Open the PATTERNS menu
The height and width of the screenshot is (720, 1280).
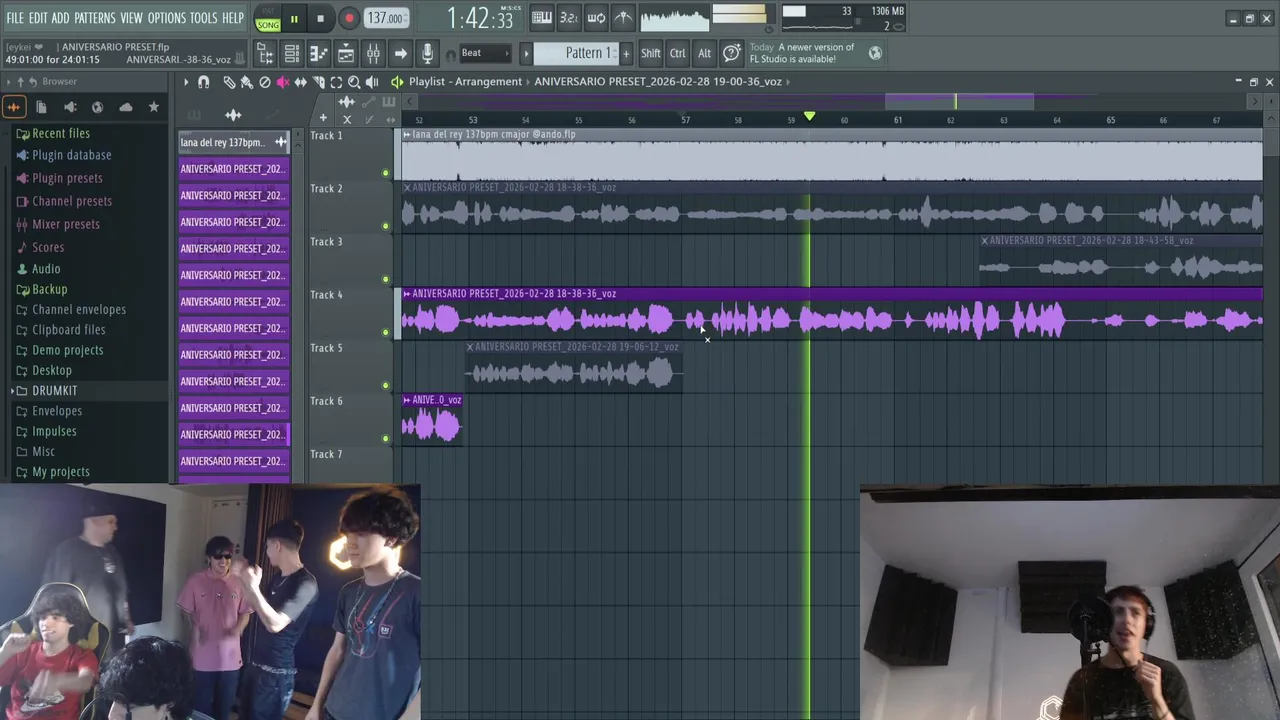pyautogui.click(x=95, y=18)
